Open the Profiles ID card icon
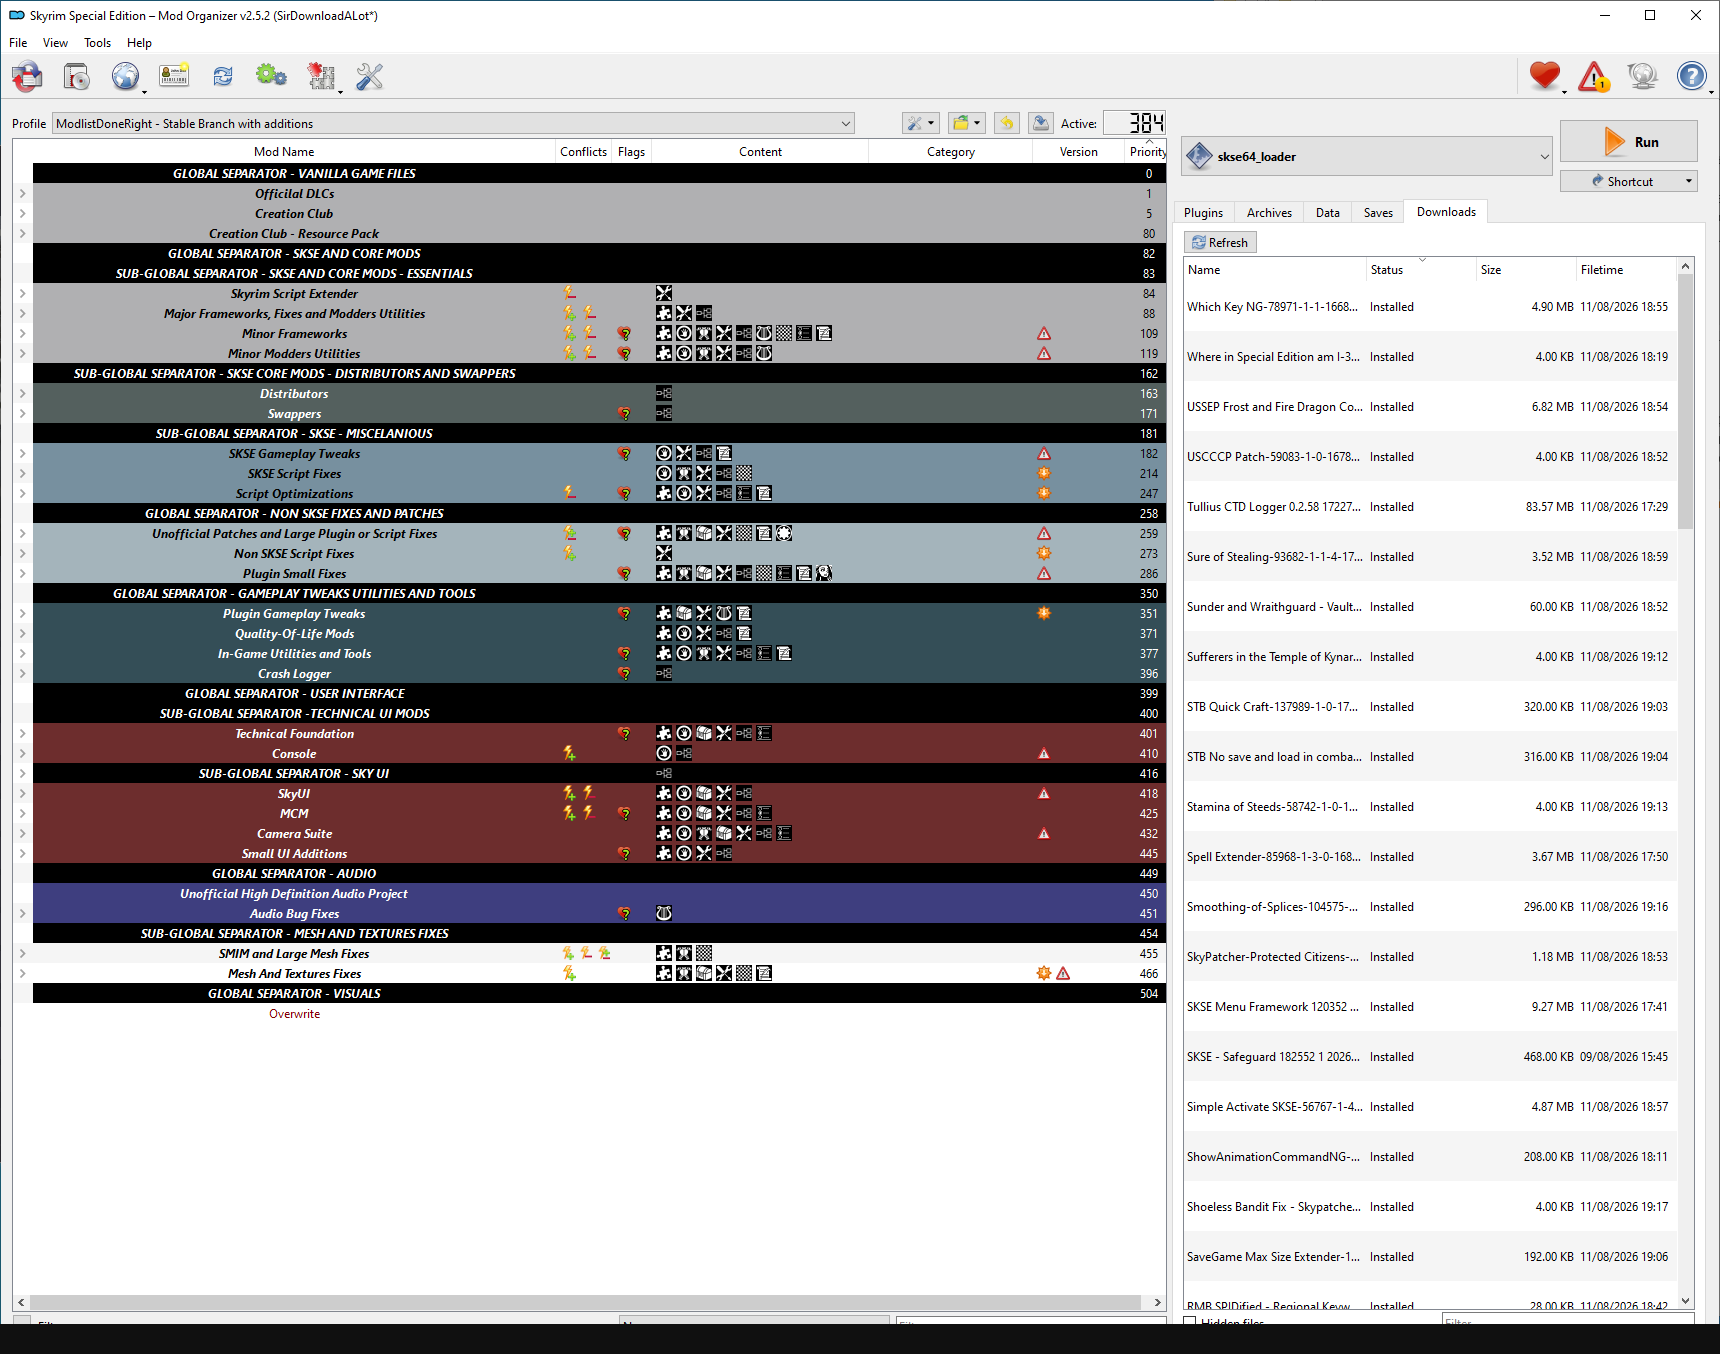 [x=174, y=76]
